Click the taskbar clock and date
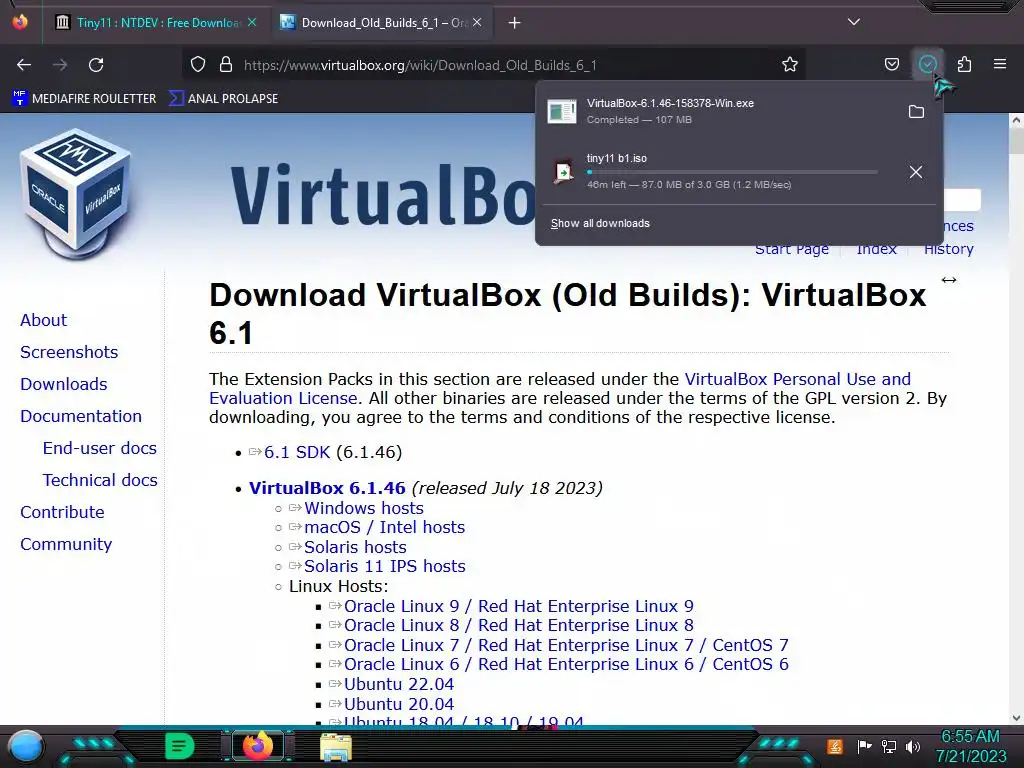1024x768 pixels. point(971,746)
